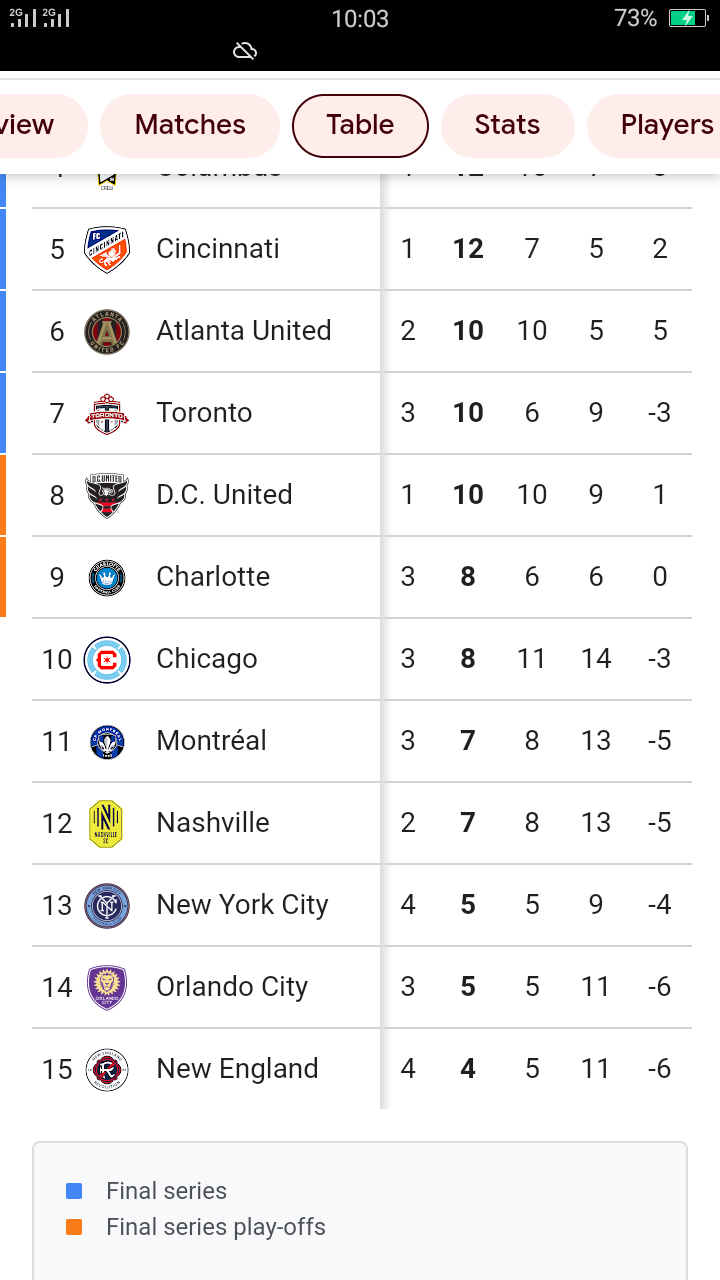Tap the New York City FC badge

coord(107,905)
